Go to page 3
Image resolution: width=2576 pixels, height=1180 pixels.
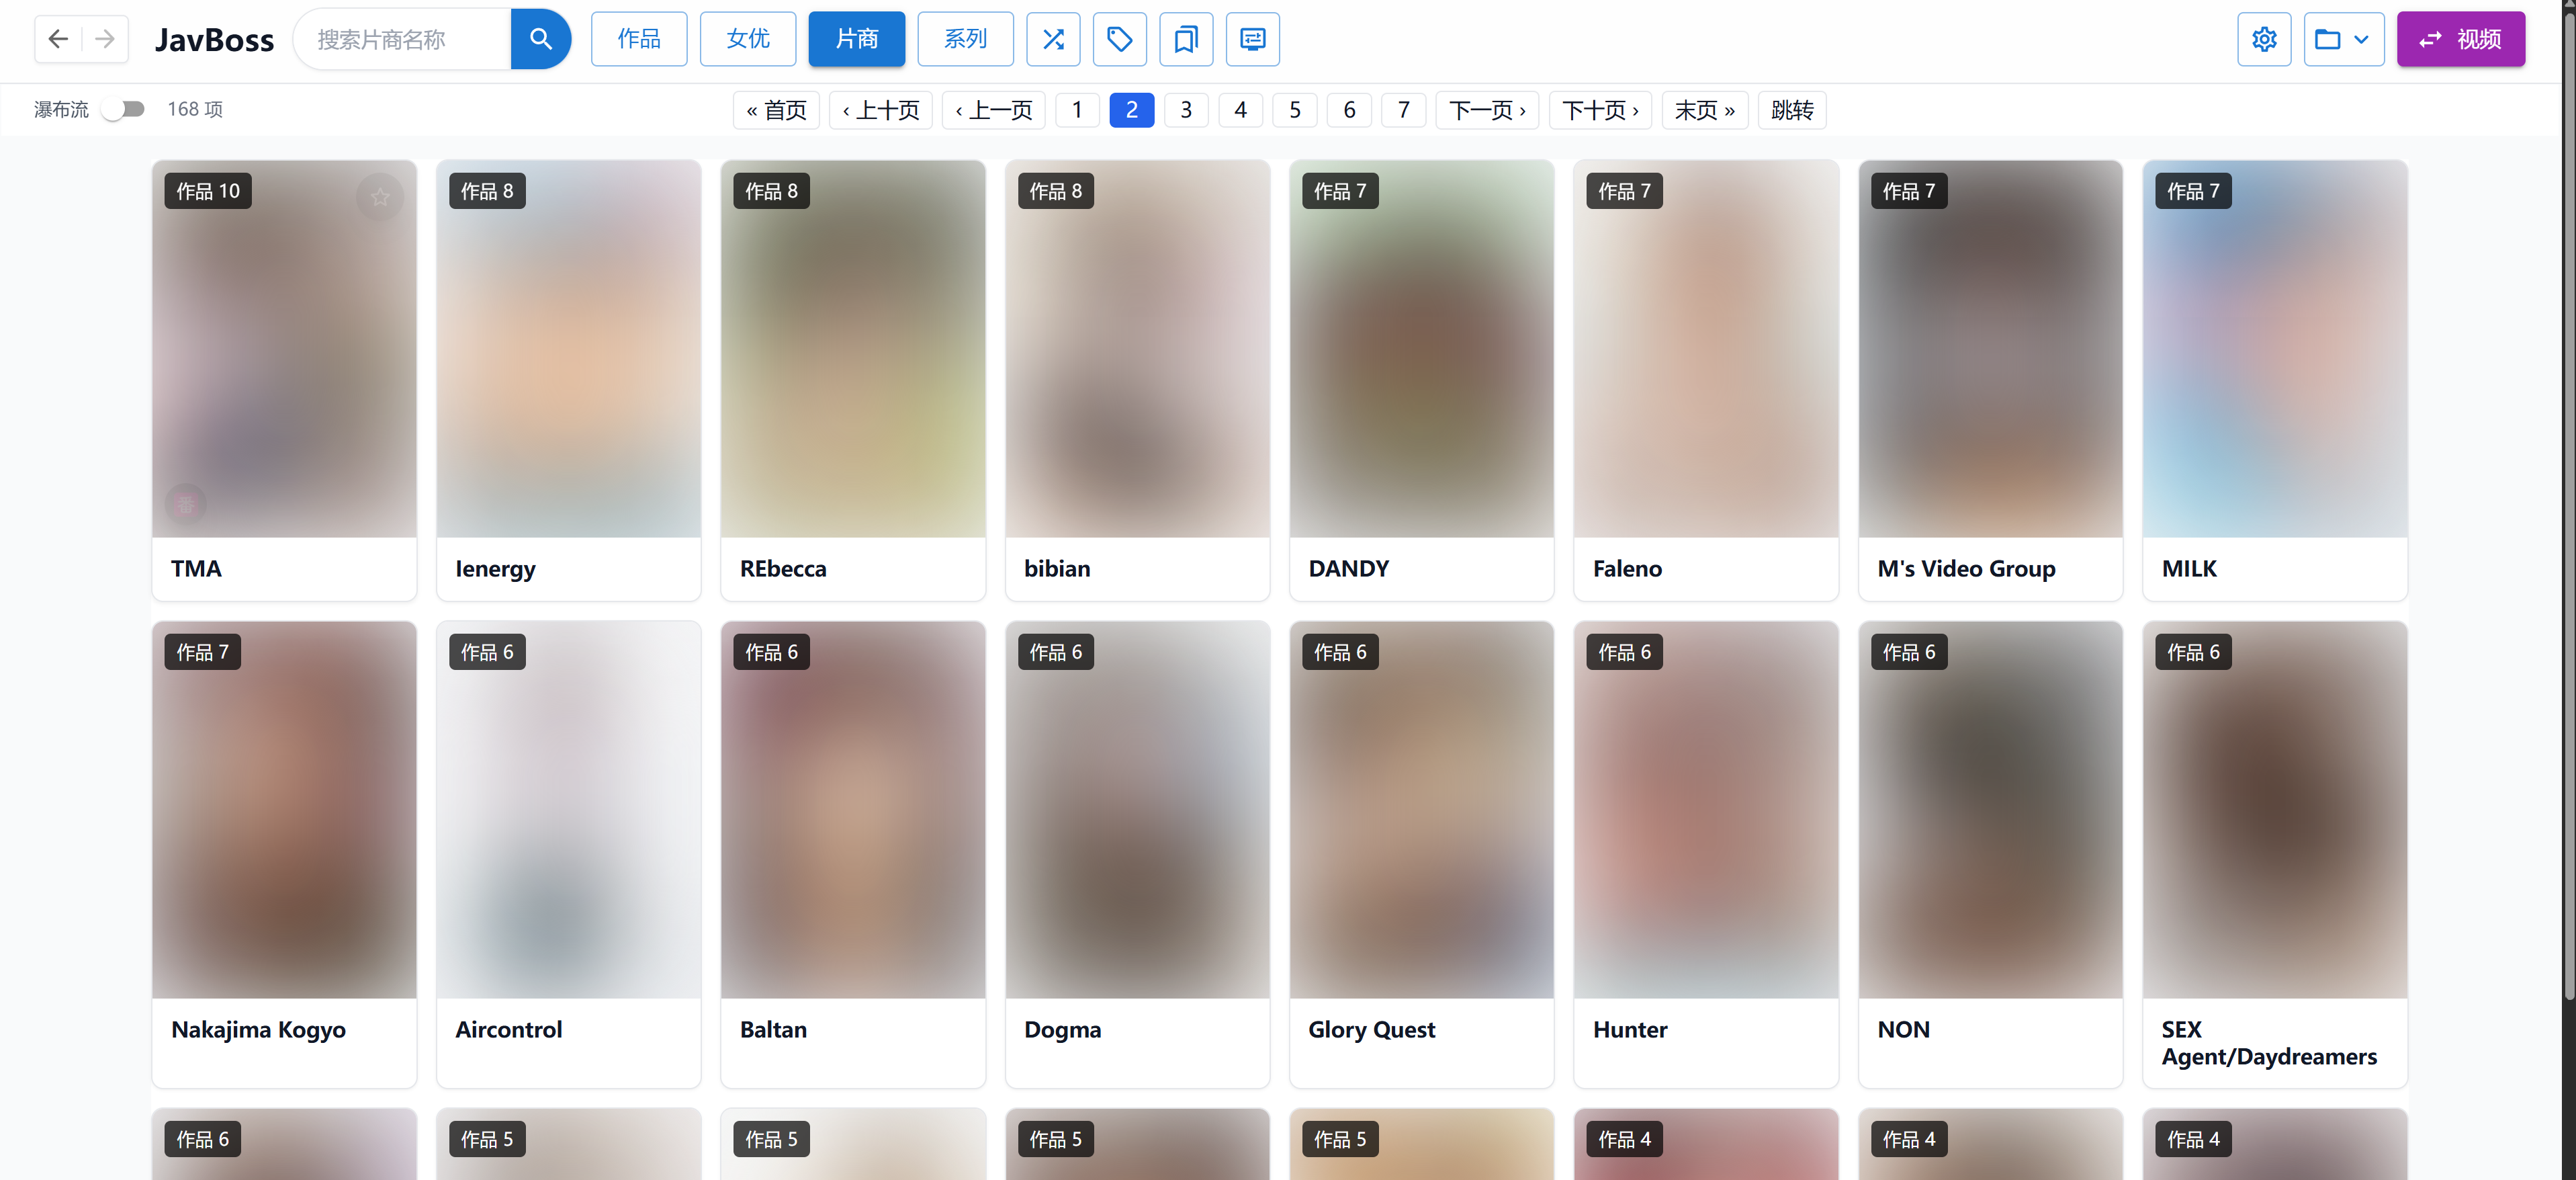1186,110
